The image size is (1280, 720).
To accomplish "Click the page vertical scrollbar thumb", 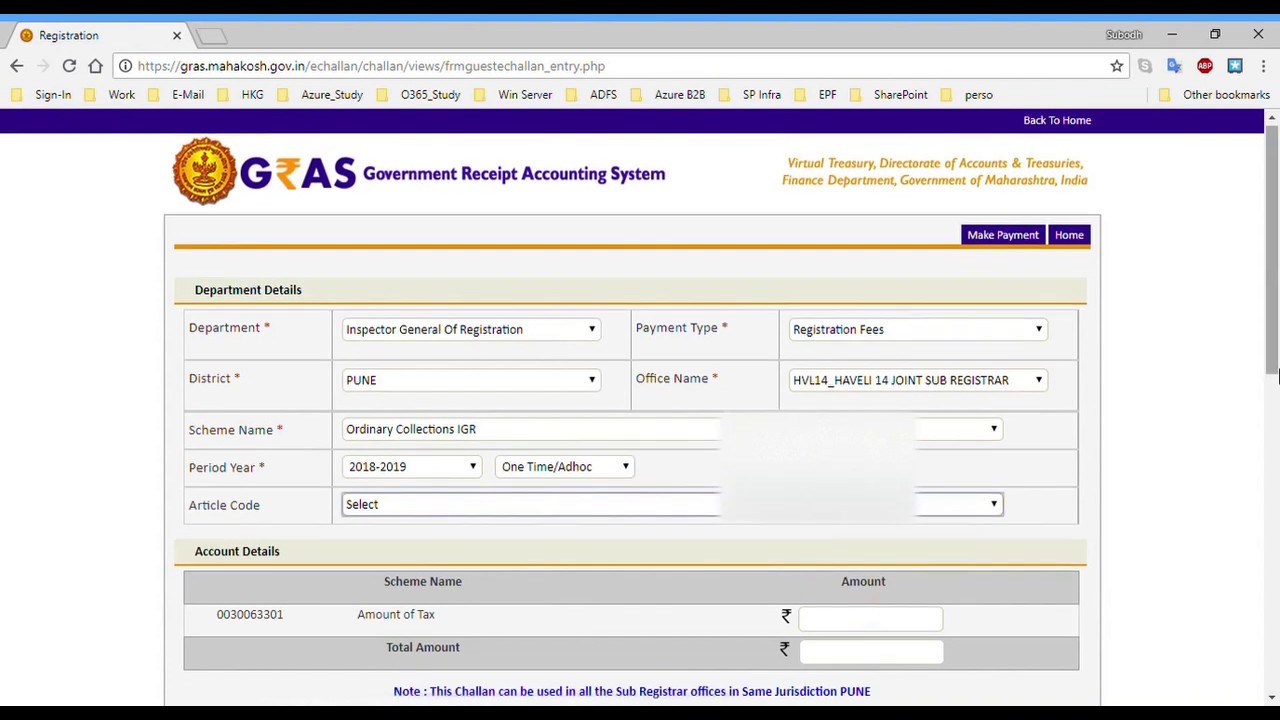I will (x=1272, y=250).
